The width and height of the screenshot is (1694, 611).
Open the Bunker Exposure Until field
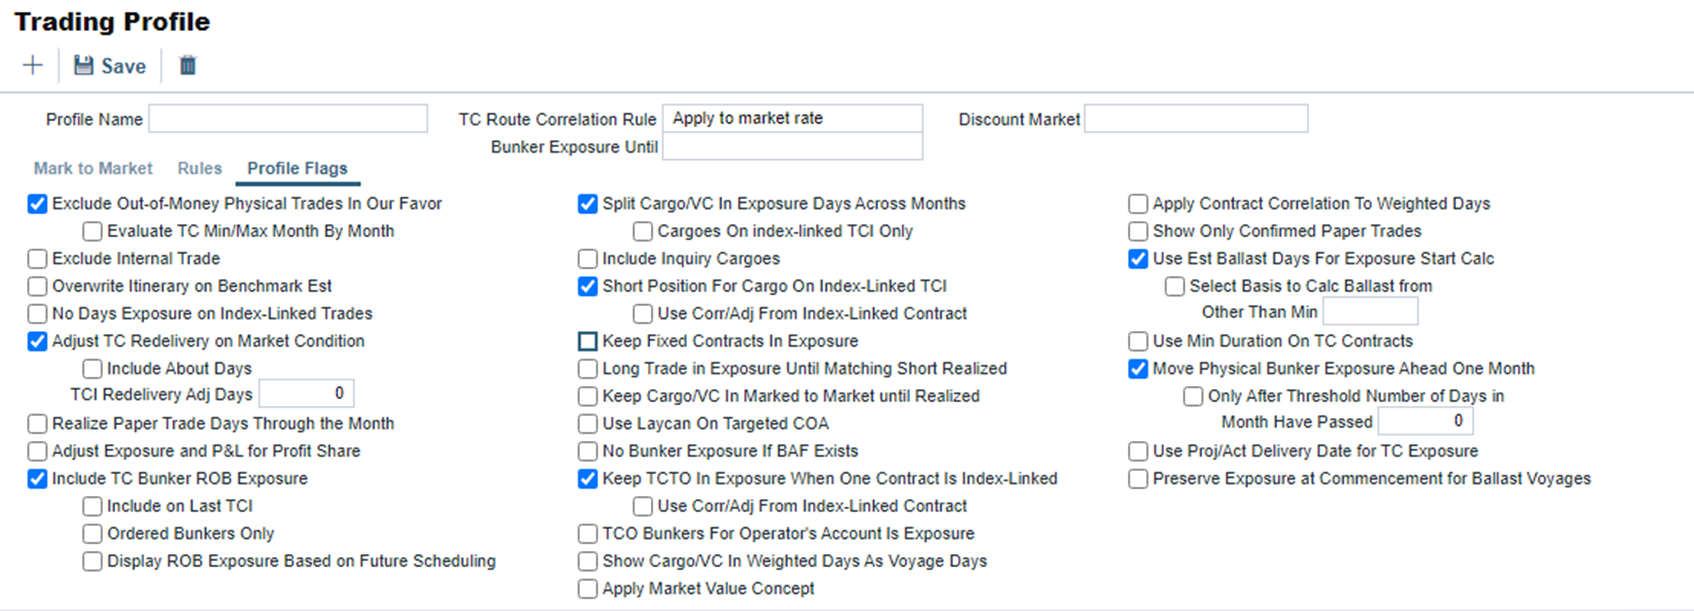[x=792, y=147]
